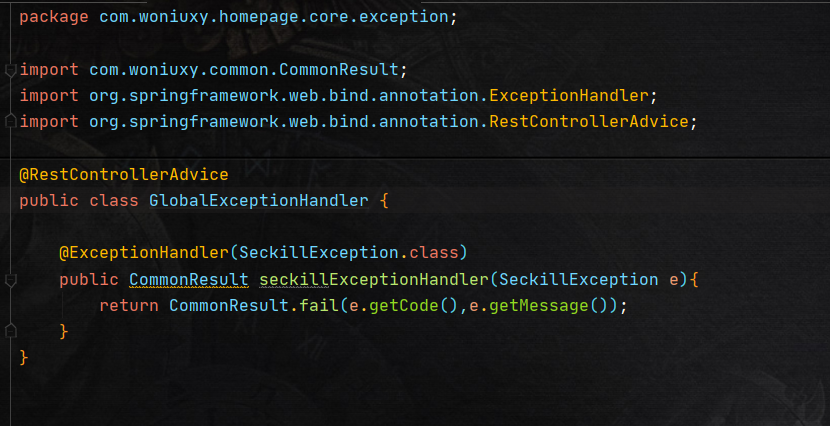The image size is (830, 426).
Task: Click the GlobalExceptionHandler class name
Action: [x=258, y=200]
